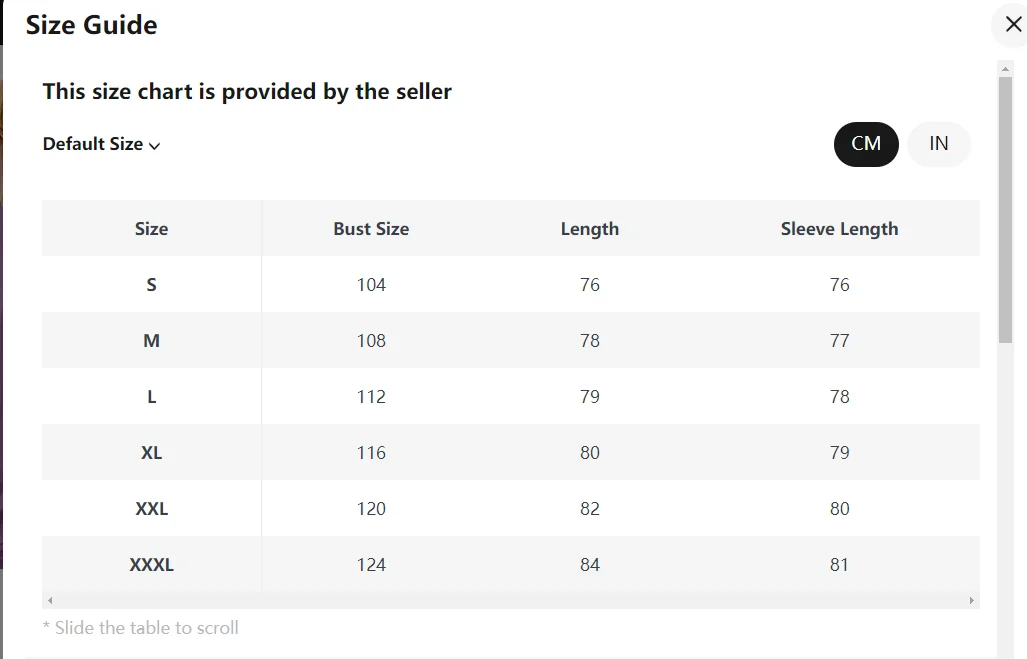Click the horizontal scrollbar left arrow

50,600
